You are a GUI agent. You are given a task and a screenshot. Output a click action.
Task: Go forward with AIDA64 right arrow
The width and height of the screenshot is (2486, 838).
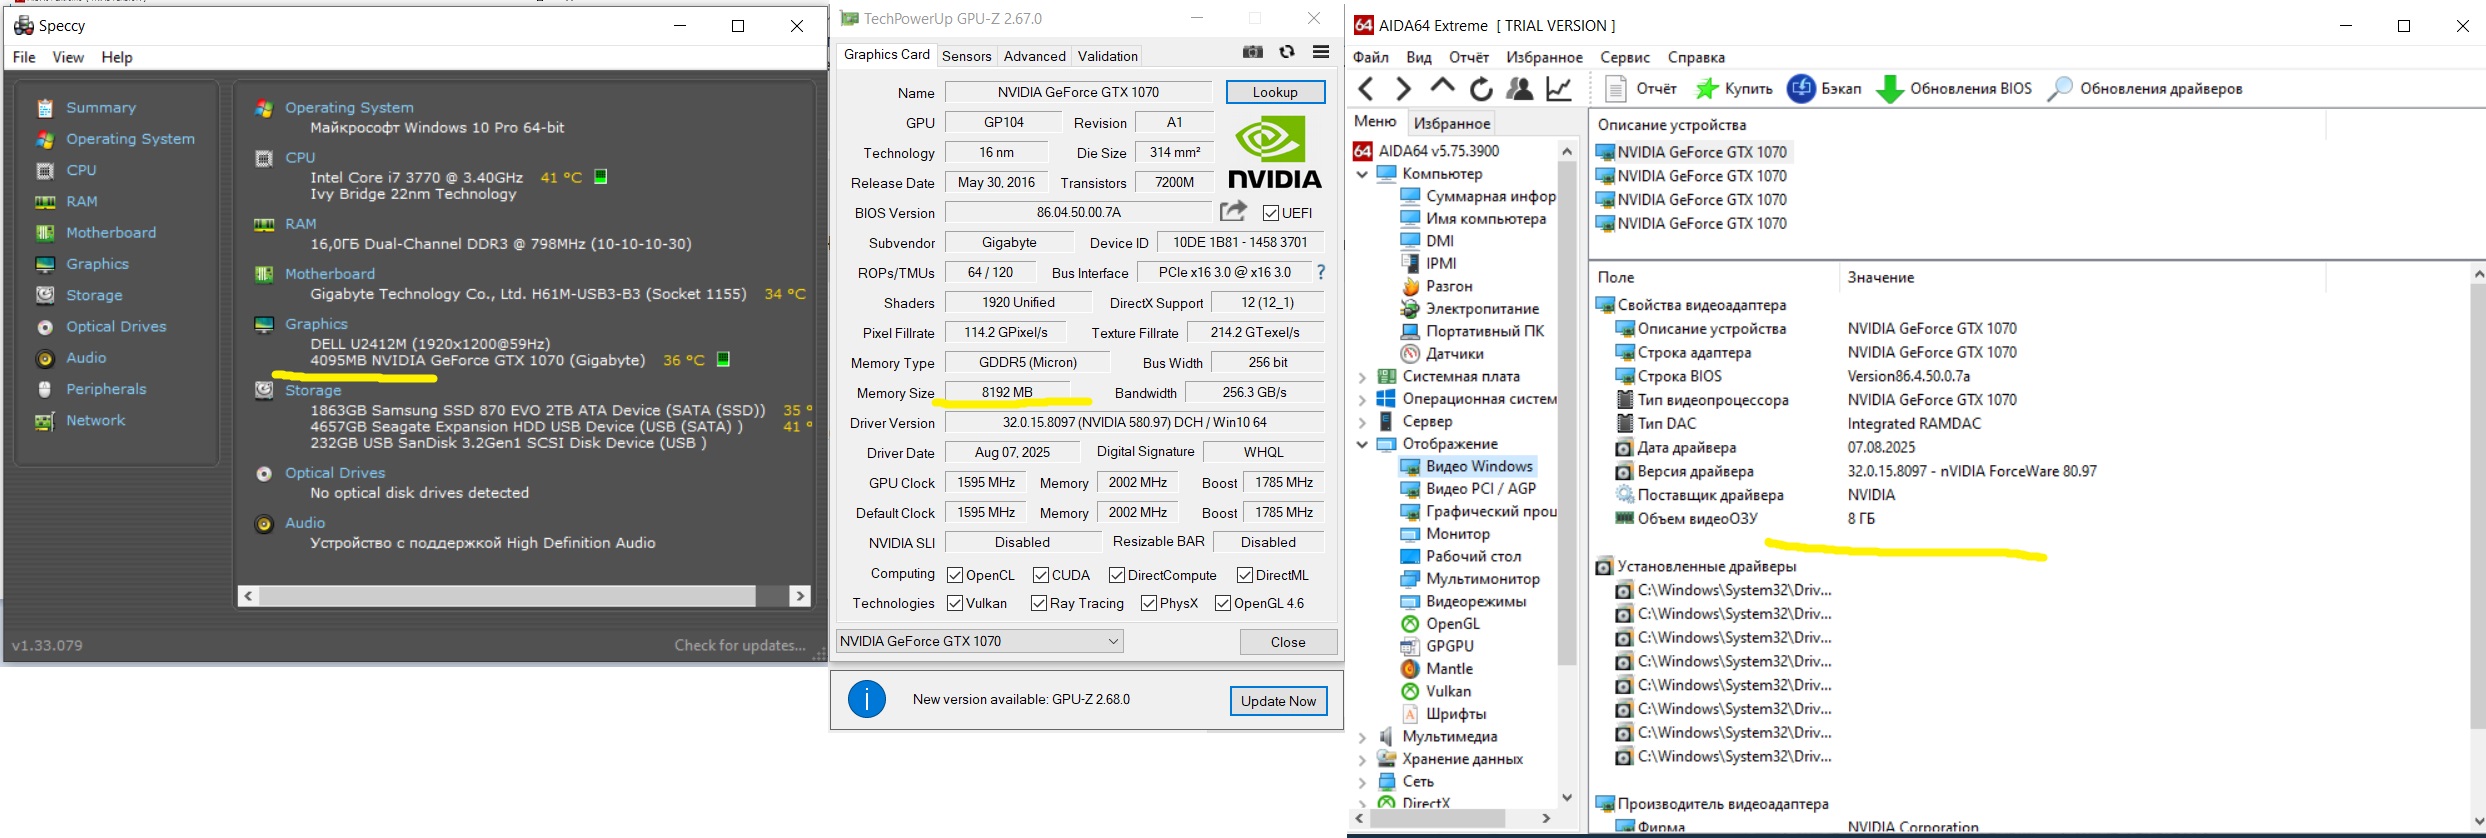point(1403,89)
